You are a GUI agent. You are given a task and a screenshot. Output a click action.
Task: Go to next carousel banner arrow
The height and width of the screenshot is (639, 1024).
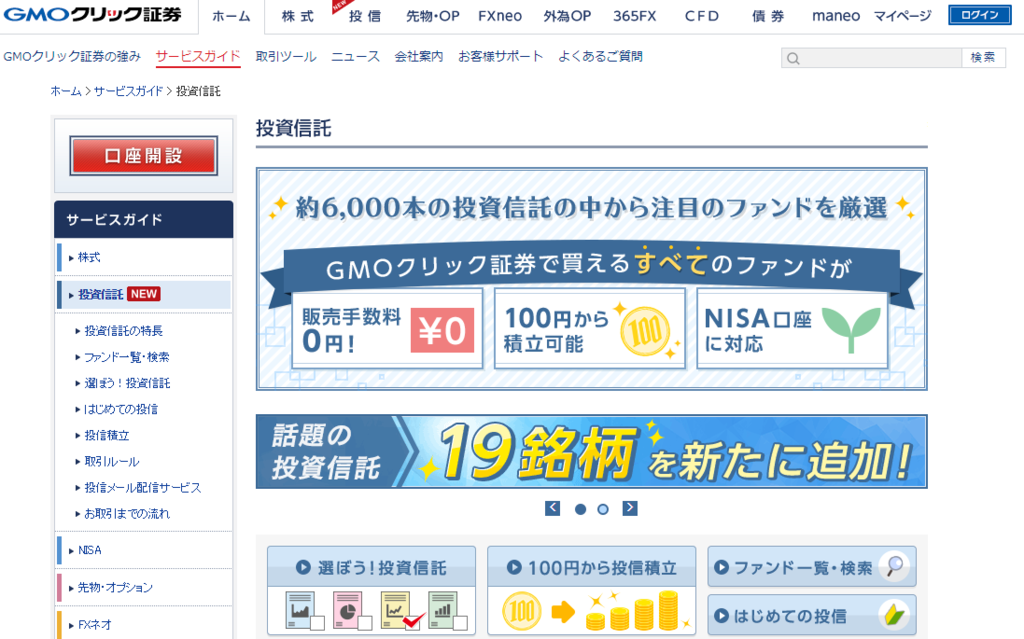(x=630, y=508)
